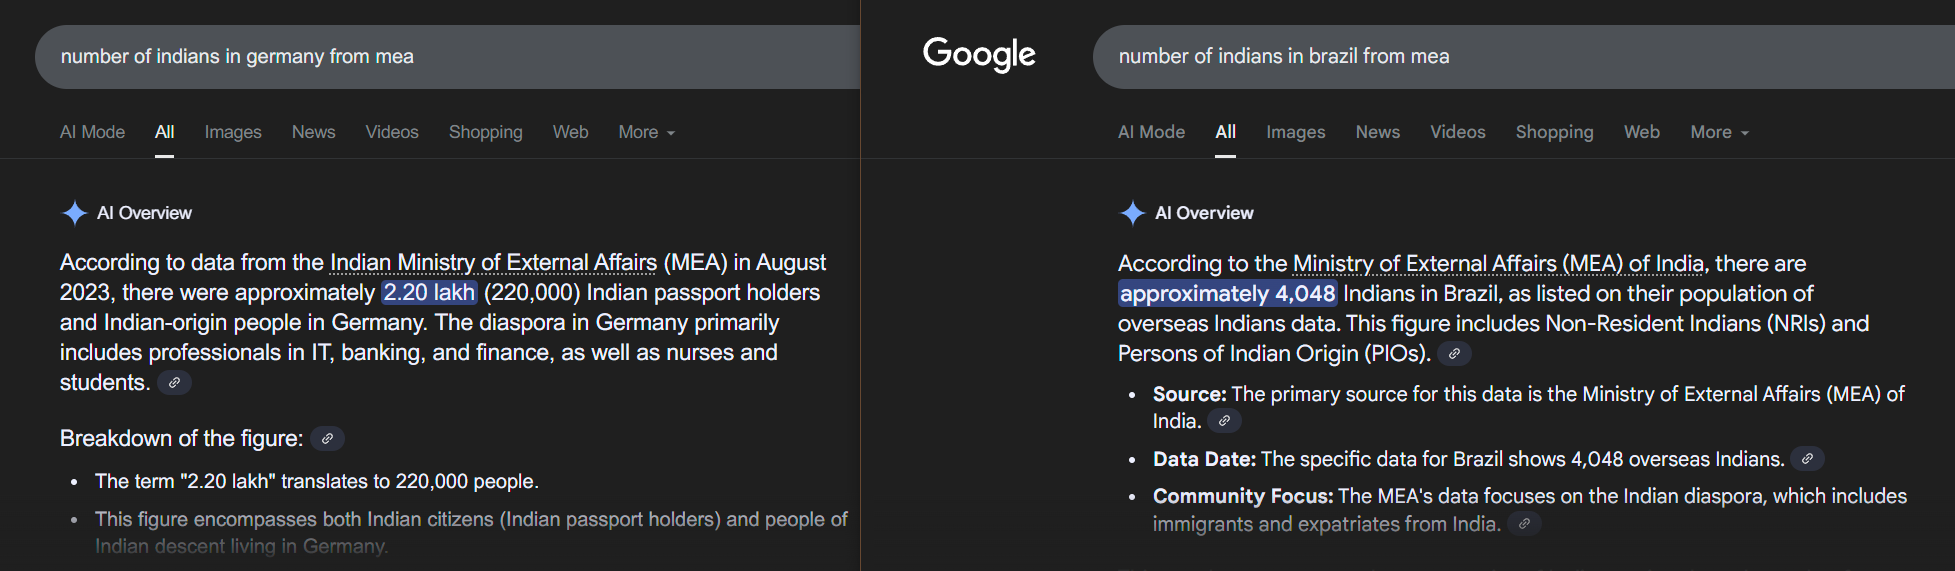Open News tab in Brazil search
Screen dimensions: 1955x571
[x=1377, y=132]
